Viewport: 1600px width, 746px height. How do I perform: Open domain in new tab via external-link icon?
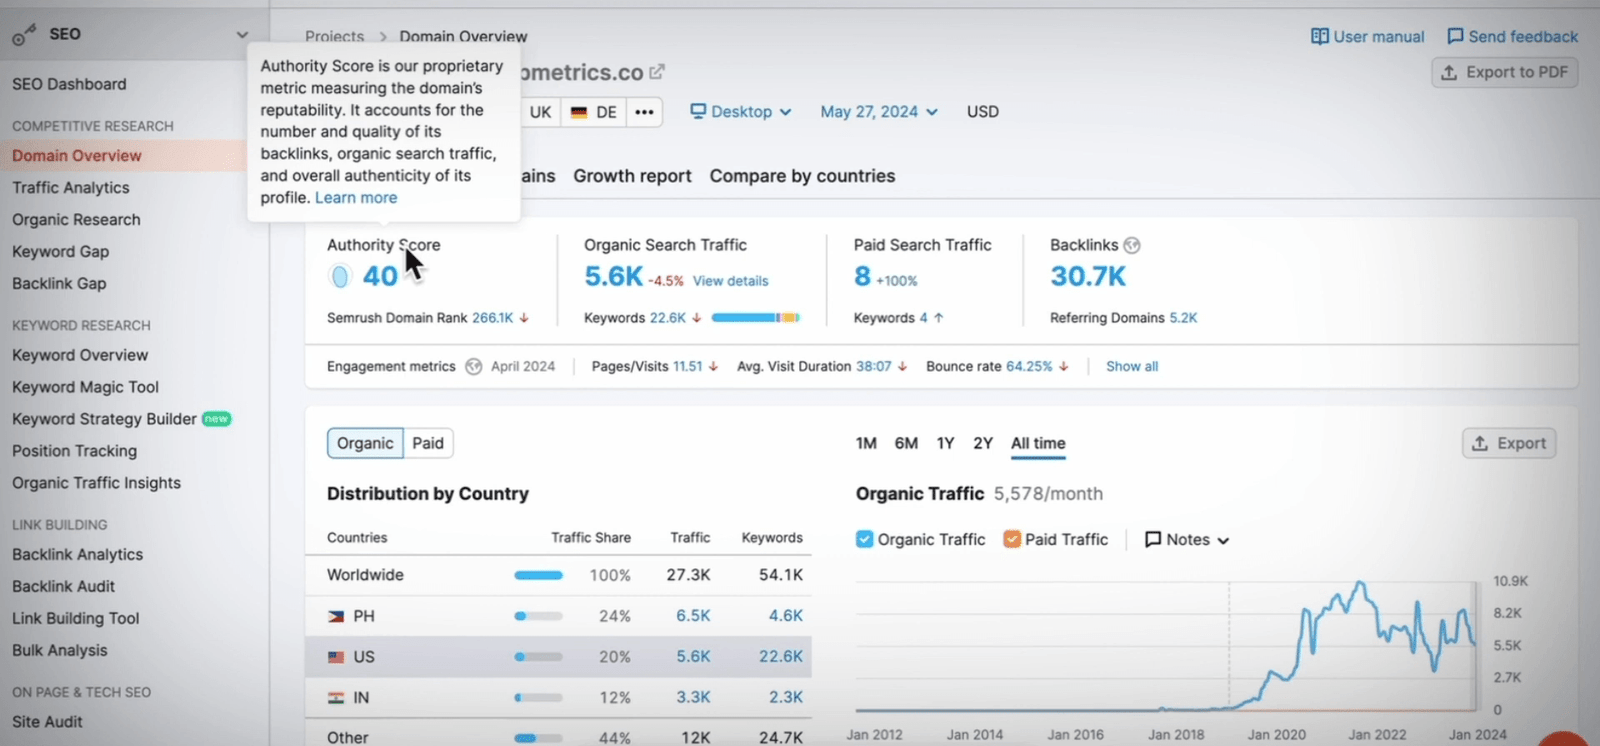(657, 72)
